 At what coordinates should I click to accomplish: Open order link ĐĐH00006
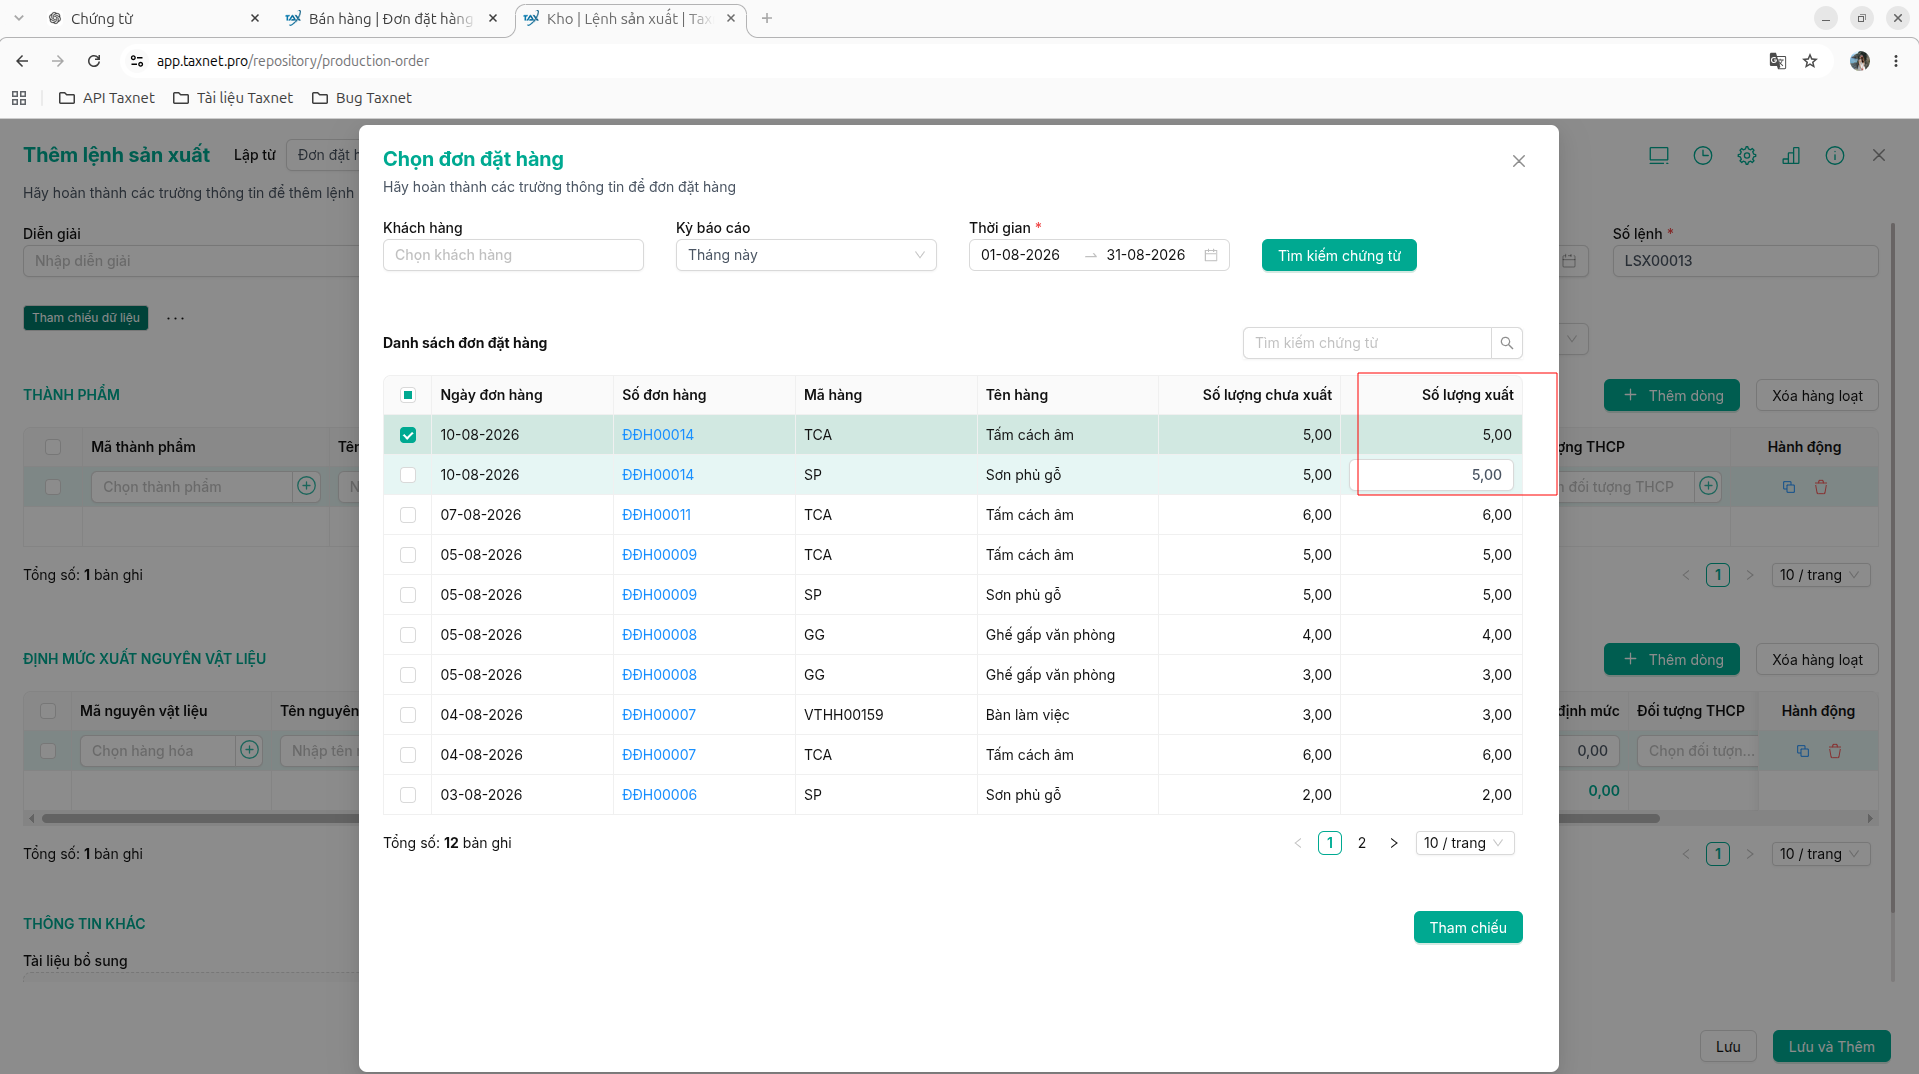click(659, 795)
